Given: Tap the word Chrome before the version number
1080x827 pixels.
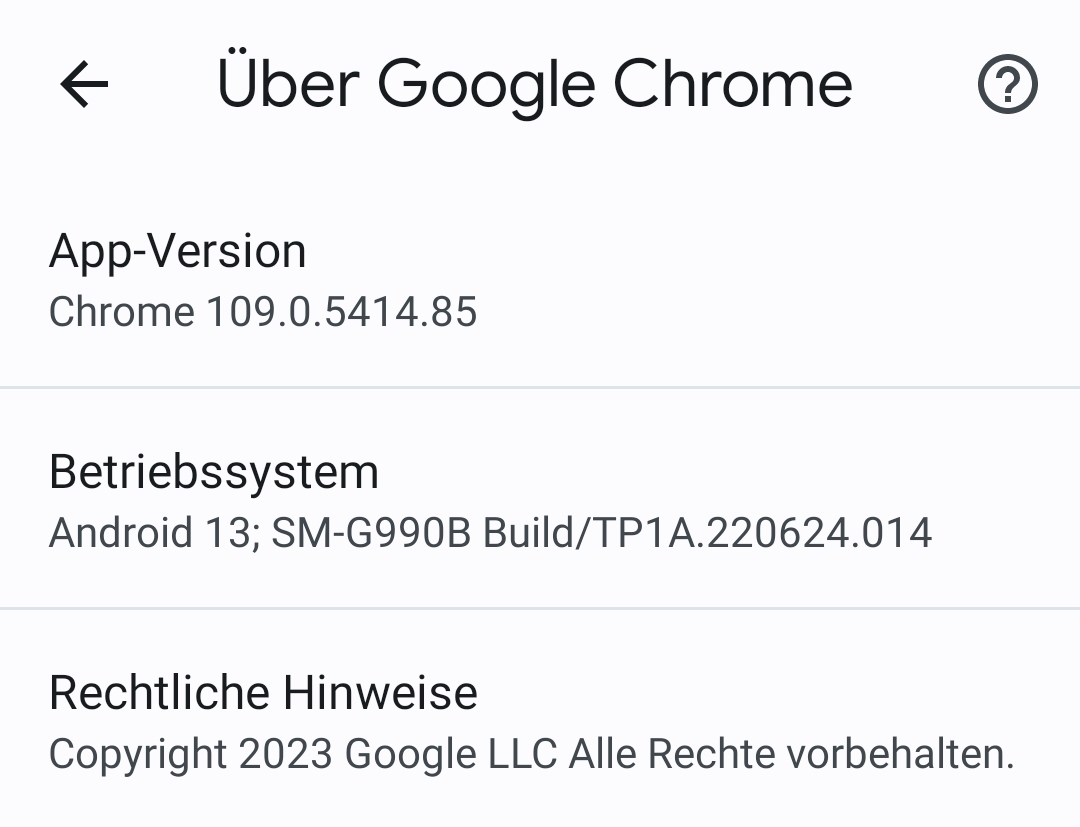Looking at the screenshot, I should [121, 312].
